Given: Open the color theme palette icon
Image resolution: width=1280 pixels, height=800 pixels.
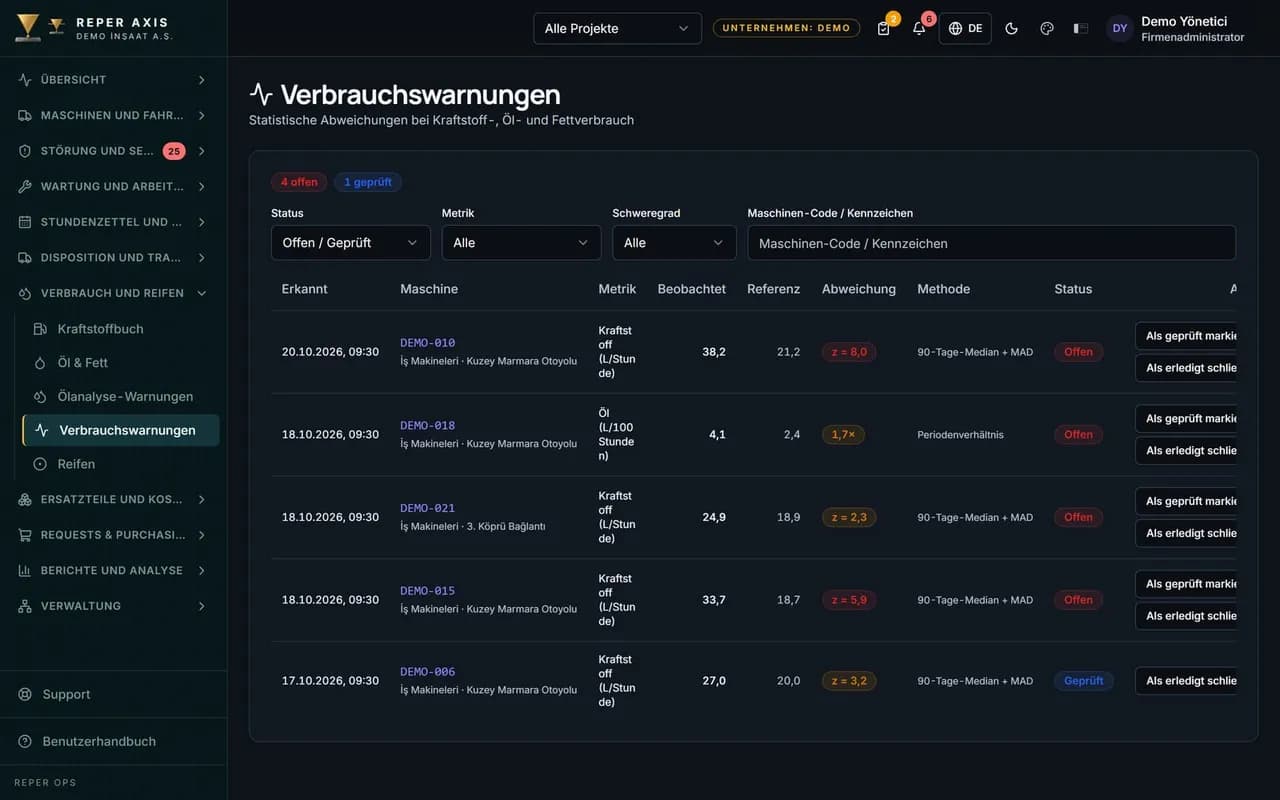Looking at the screenshot, I should (x=1047, y=28).
